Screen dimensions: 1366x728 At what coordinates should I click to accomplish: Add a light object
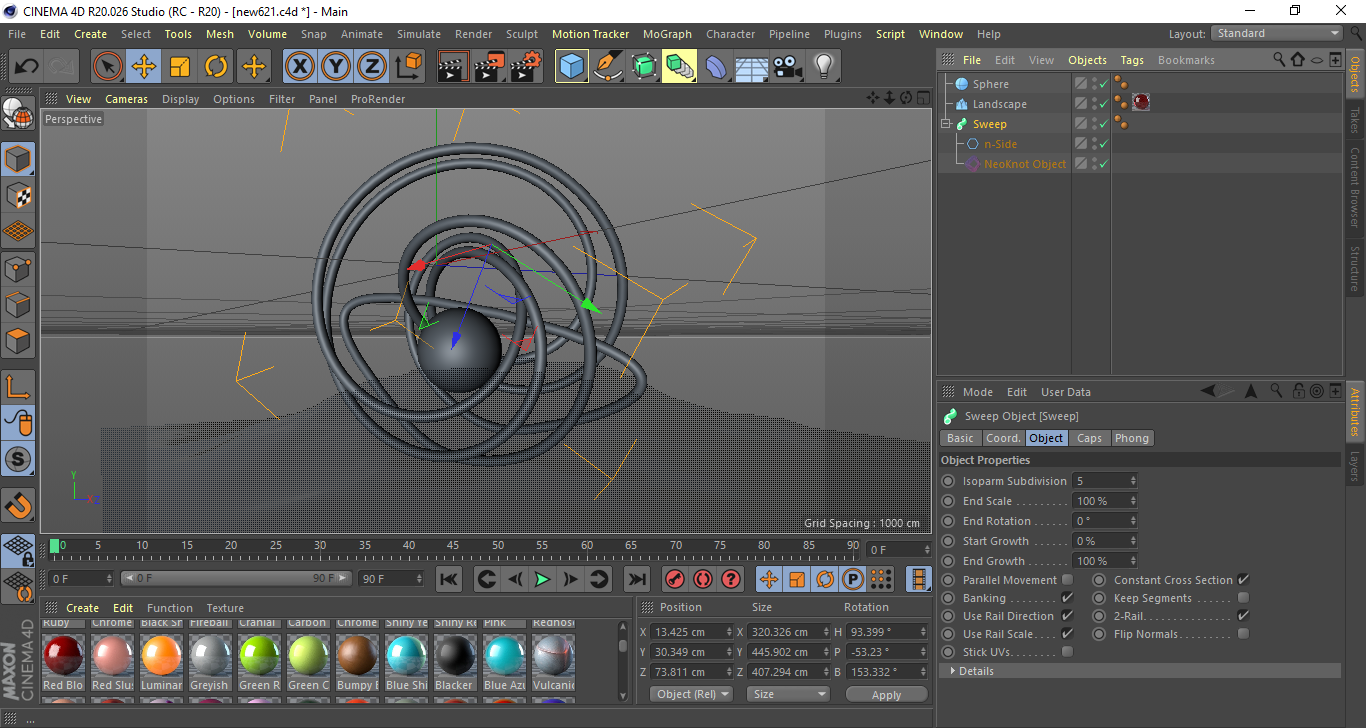click(x=823, y=67)
